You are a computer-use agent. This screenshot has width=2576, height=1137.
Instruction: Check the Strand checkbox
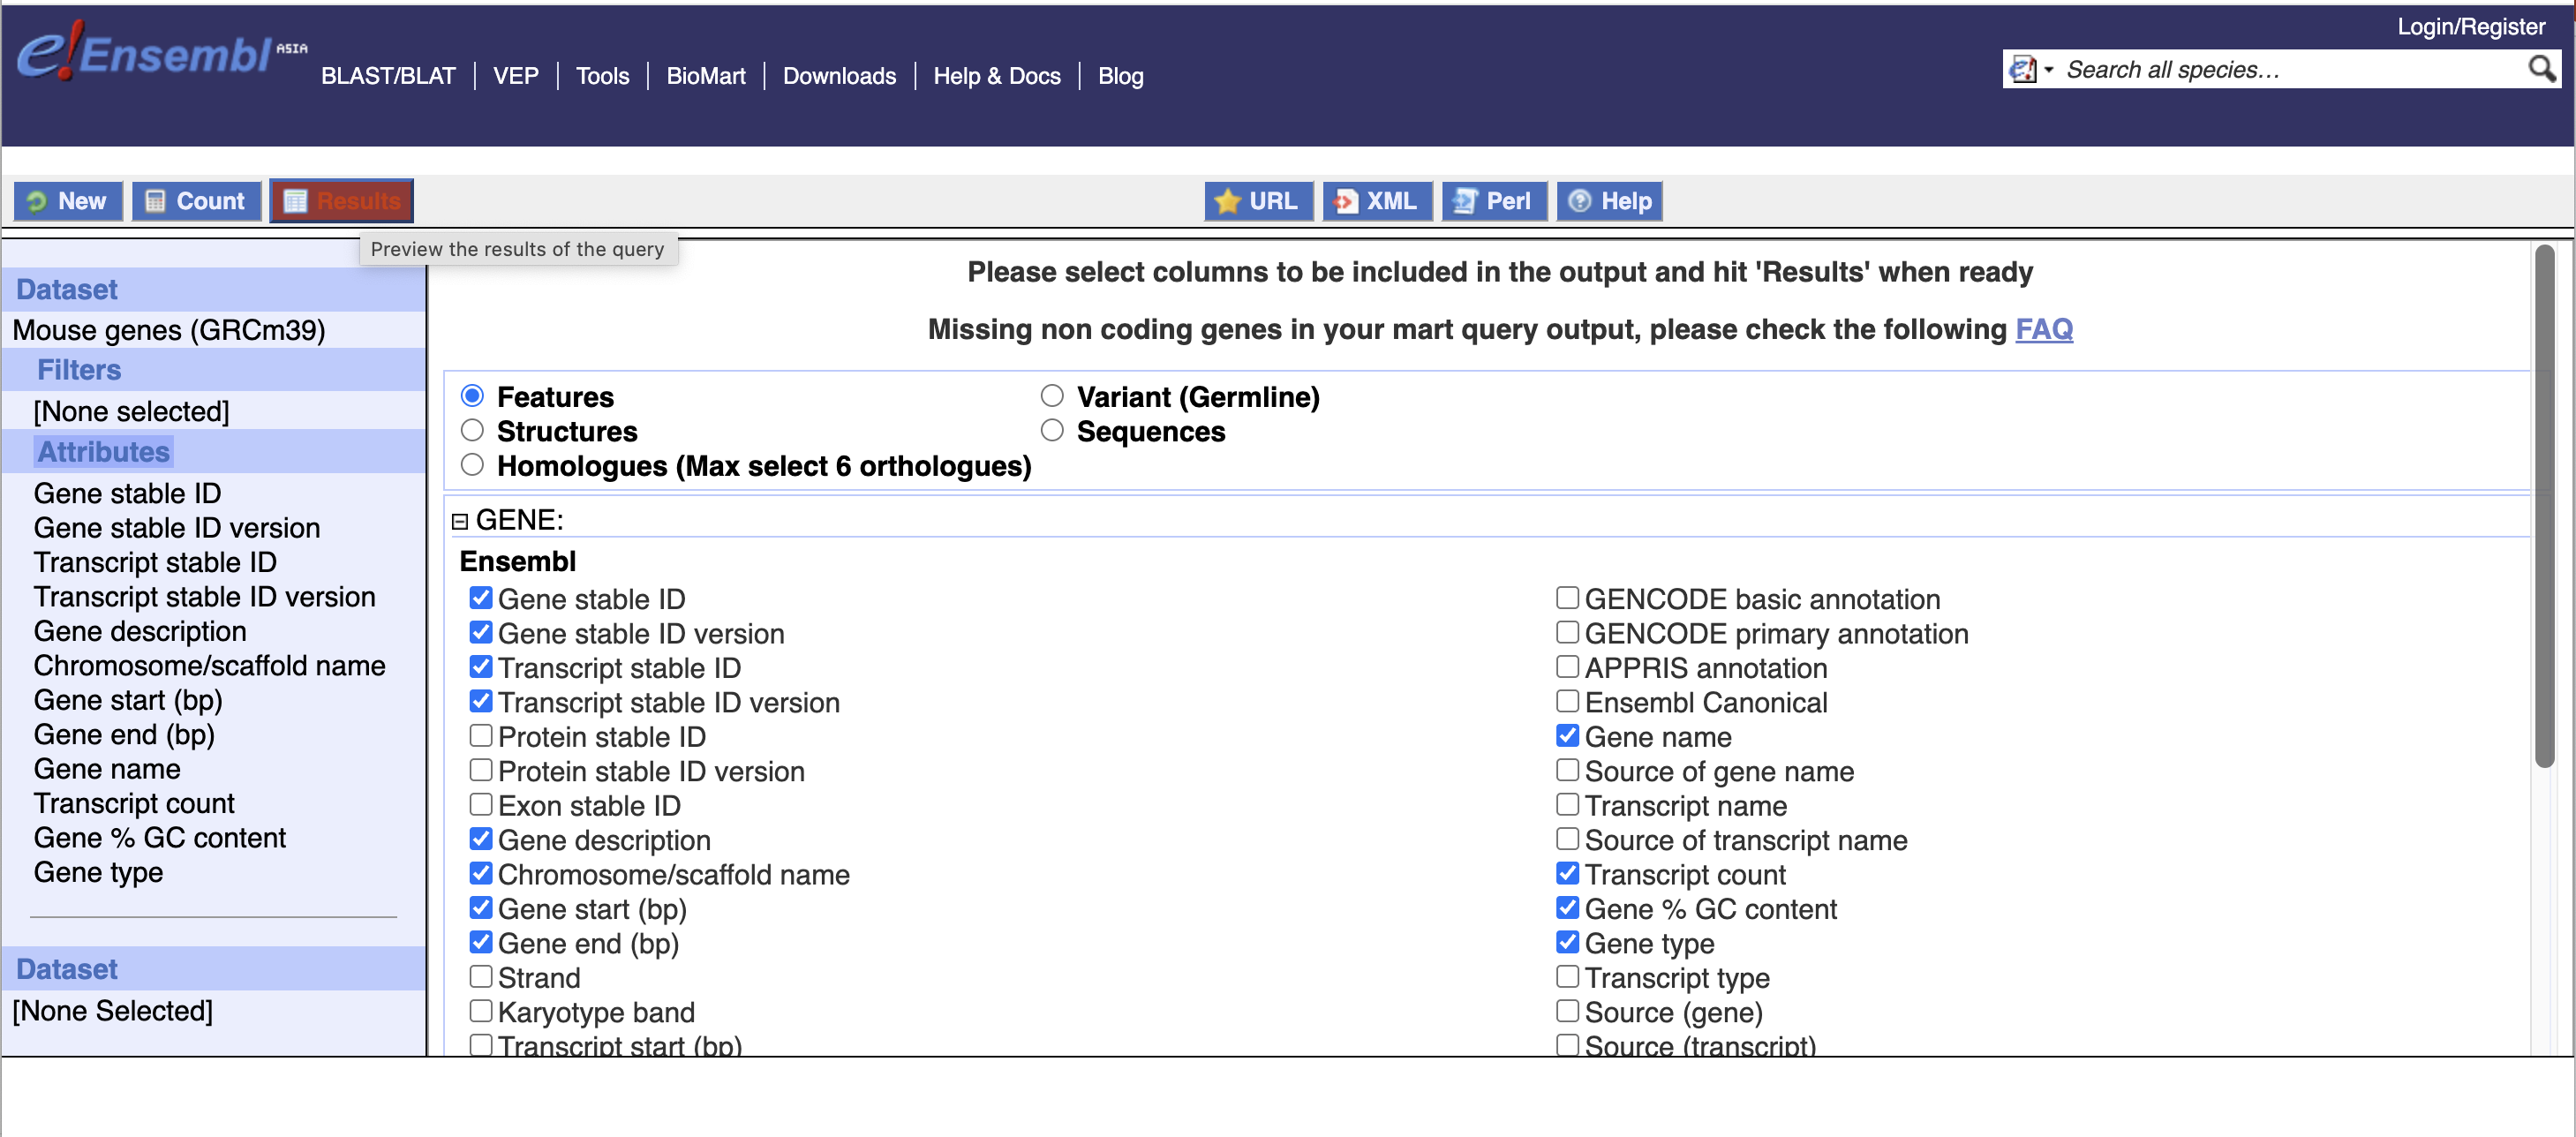coord(481,977)
